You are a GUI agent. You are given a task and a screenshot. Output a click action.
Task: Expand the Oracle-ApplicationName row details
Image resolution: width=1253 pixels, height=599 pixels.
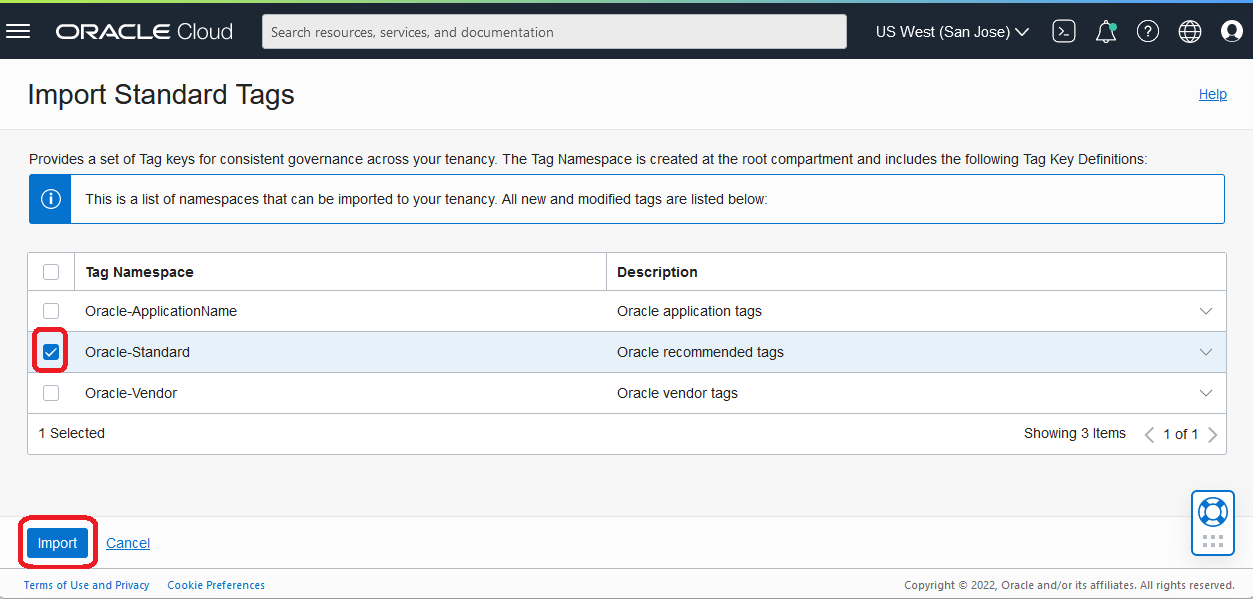(x=1206, y=311)
